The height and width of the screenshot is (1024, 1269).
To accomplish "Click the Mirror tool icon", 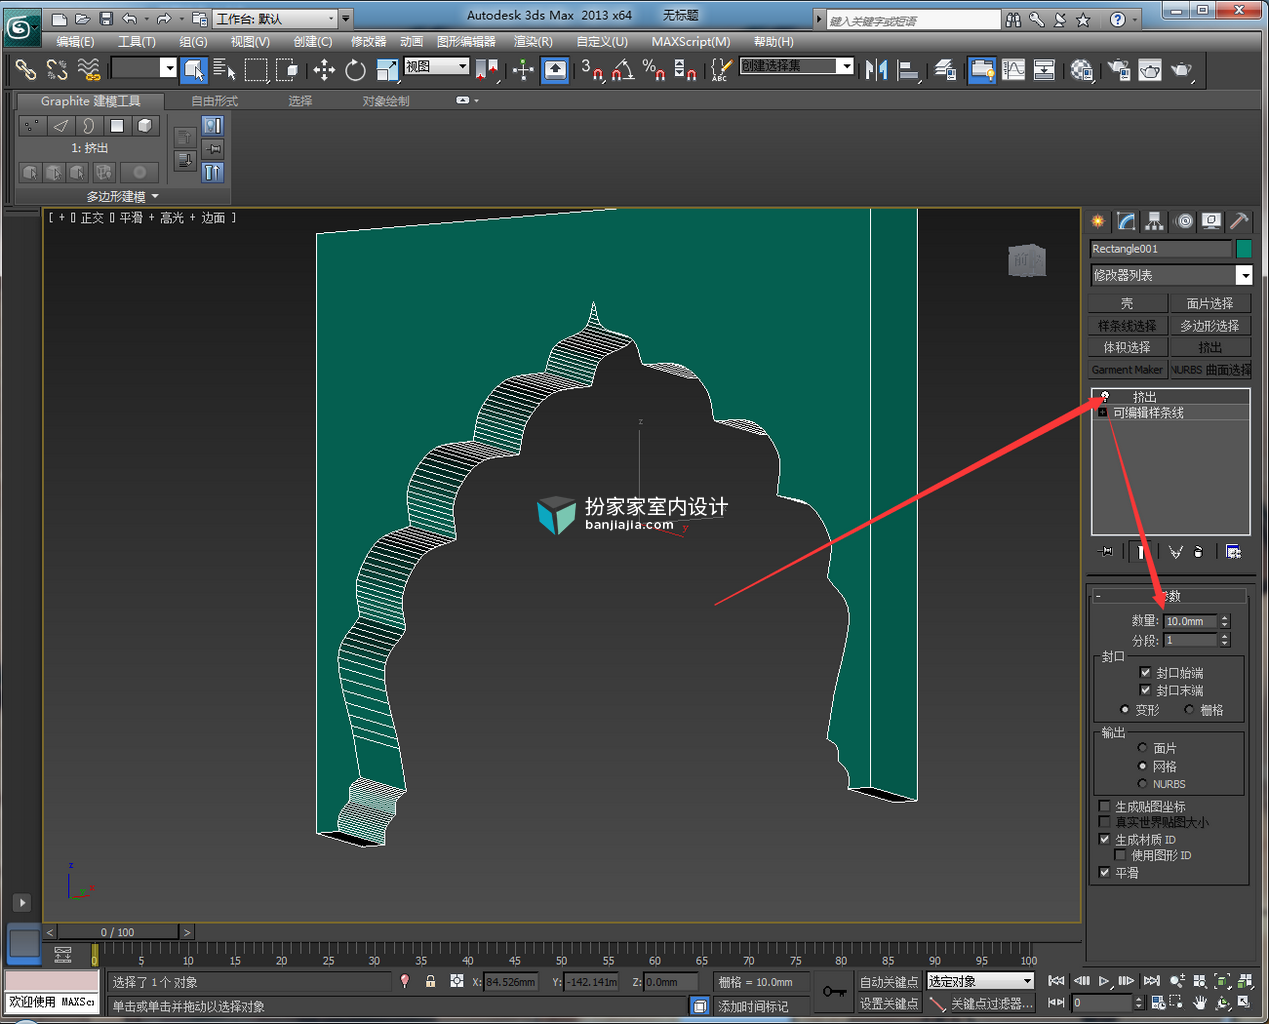I will tap(877, 69).
